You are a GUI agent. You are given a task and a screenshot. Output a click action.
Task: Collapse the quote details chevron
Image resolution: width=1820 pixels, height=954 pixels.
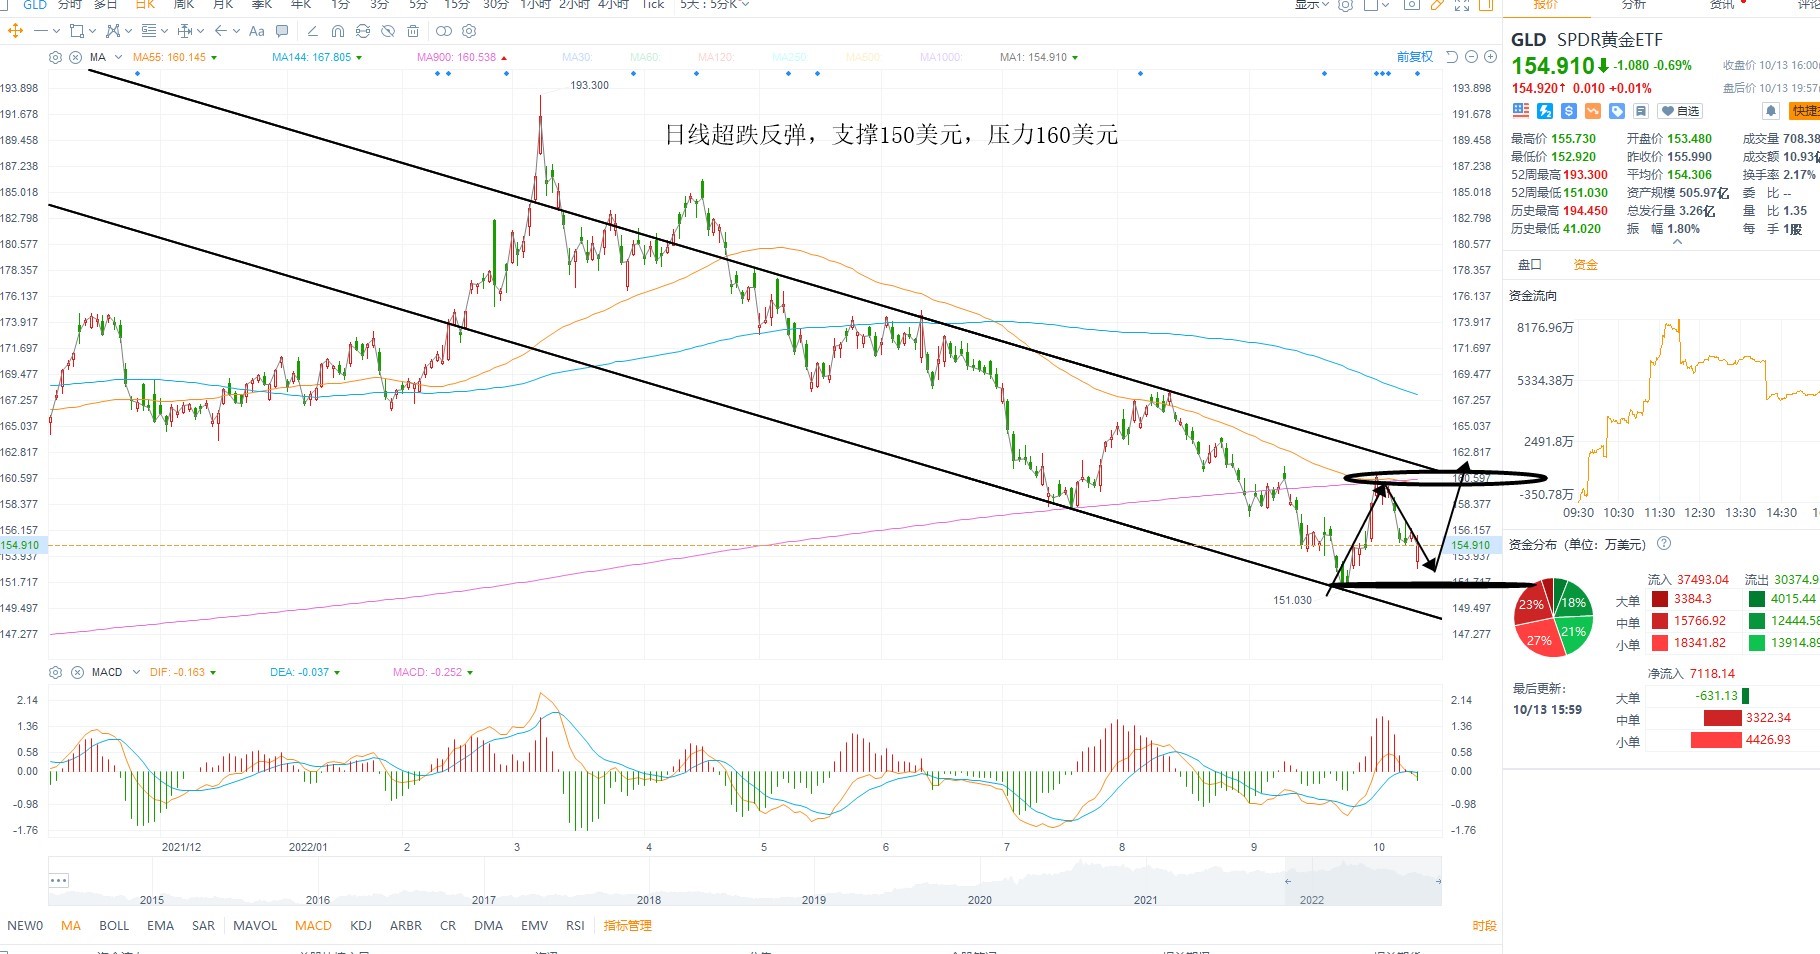[1677, 242]
